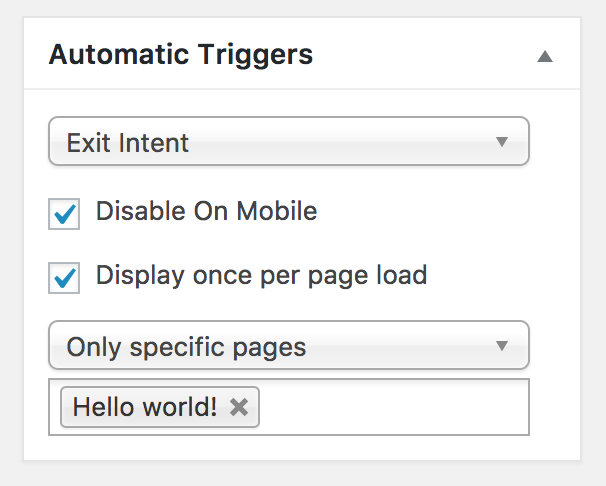Toggle the panel using the header triangle icon
Screen dimensions: 606x486
pyautogui.click(x=544, y=56)
